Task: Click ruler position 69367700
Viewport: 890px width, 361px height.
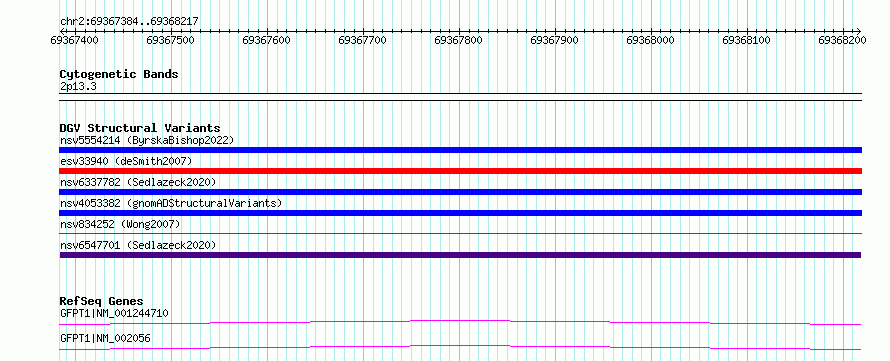Action: (x=362, y=40)
